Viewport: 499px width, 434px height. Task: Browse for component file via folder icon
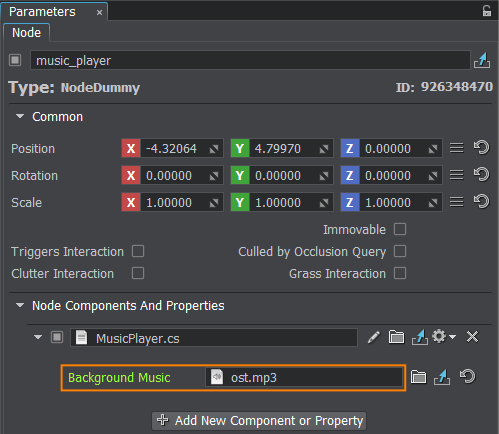coord(396,337)
